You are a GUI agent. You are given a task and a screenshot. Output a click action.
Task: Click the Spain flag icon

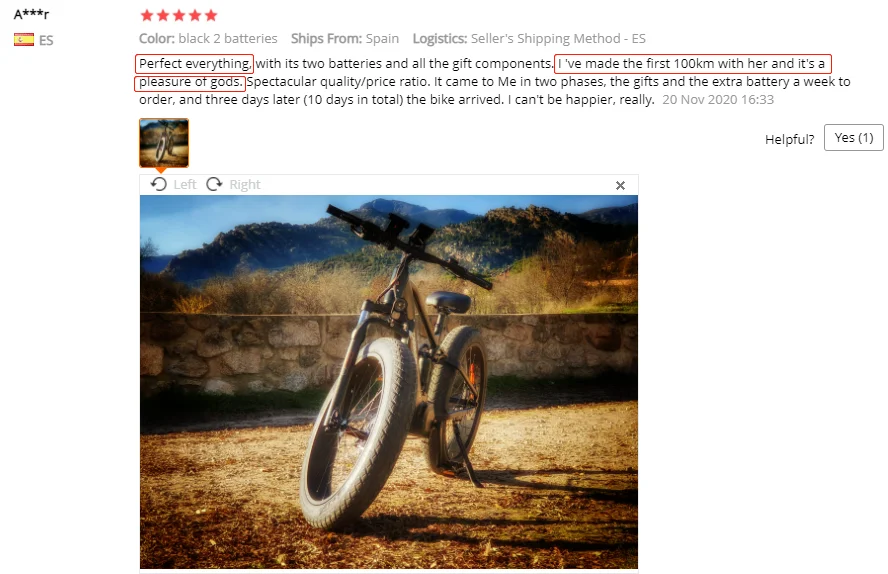(x=24, y=40)
